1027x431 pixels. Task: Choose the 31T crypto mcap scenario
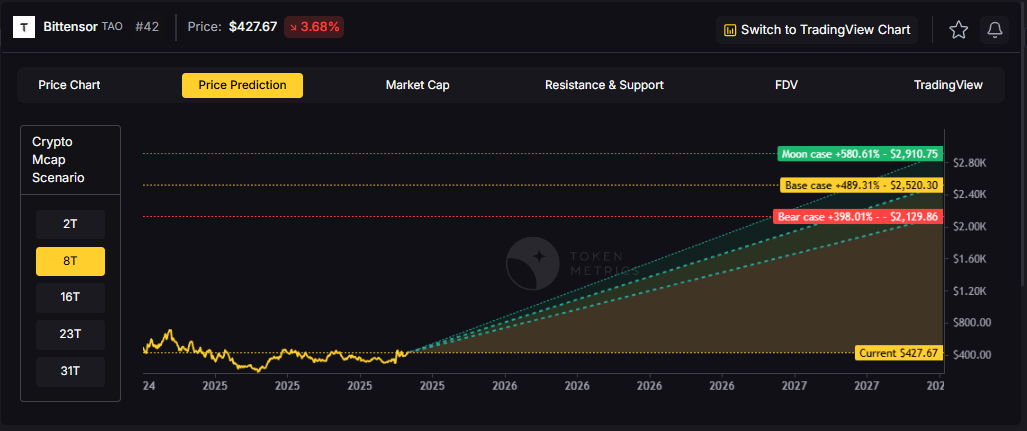point(70,371)
